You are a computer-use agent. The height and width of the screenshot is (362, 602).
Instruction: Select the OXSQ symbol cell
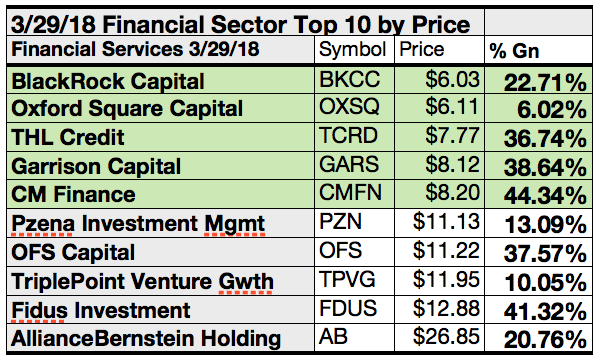(x=354, y=109)
